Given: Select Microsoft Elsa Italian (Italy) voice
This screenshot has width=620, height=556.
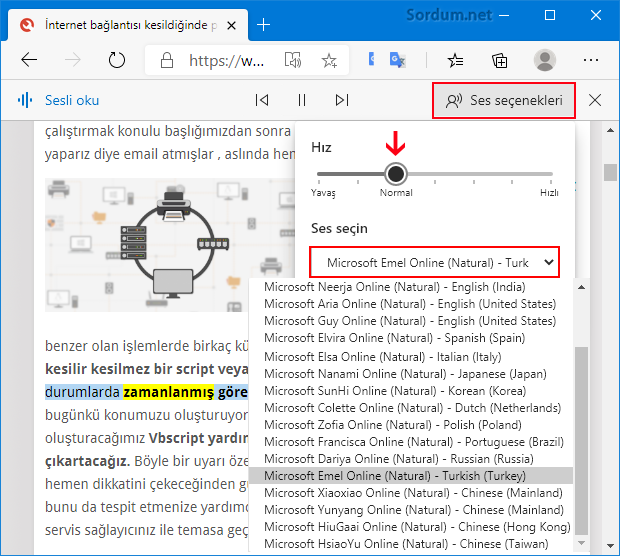Looking at the screenshot, I should 410,357.
